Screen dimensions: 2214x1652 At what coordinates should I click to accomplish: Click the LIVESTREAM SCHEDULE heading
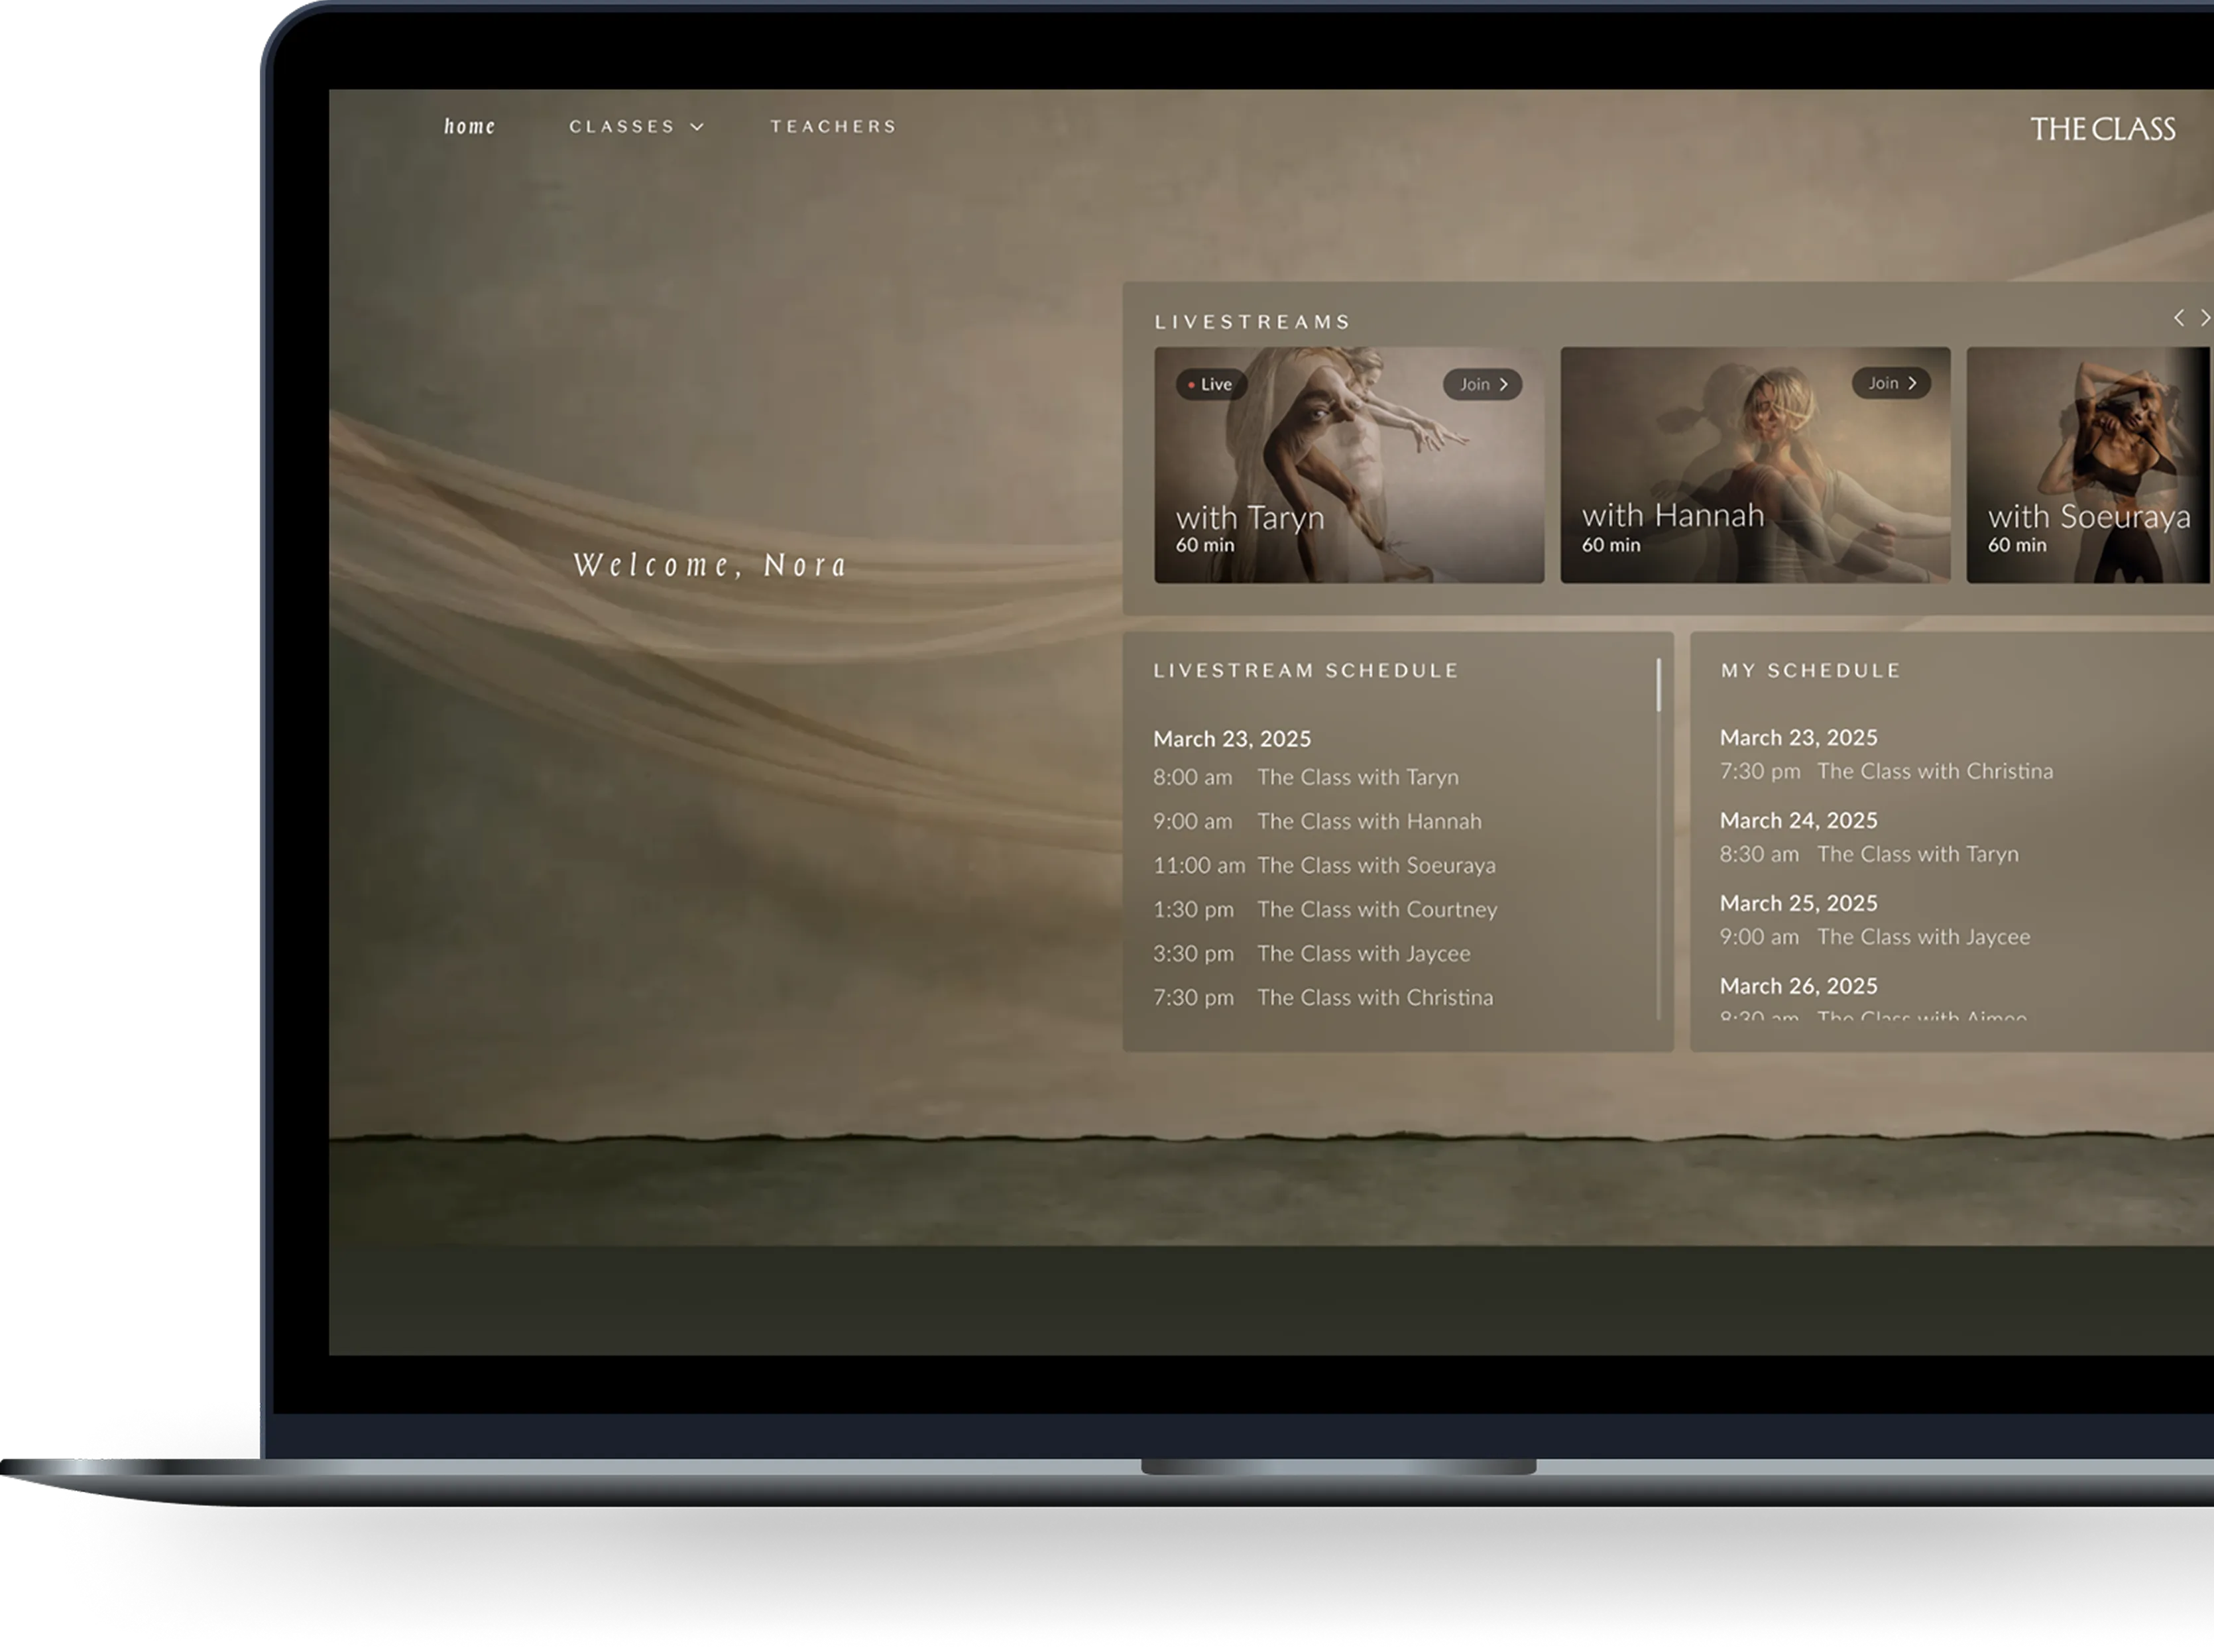click(x=1306, y=670)
